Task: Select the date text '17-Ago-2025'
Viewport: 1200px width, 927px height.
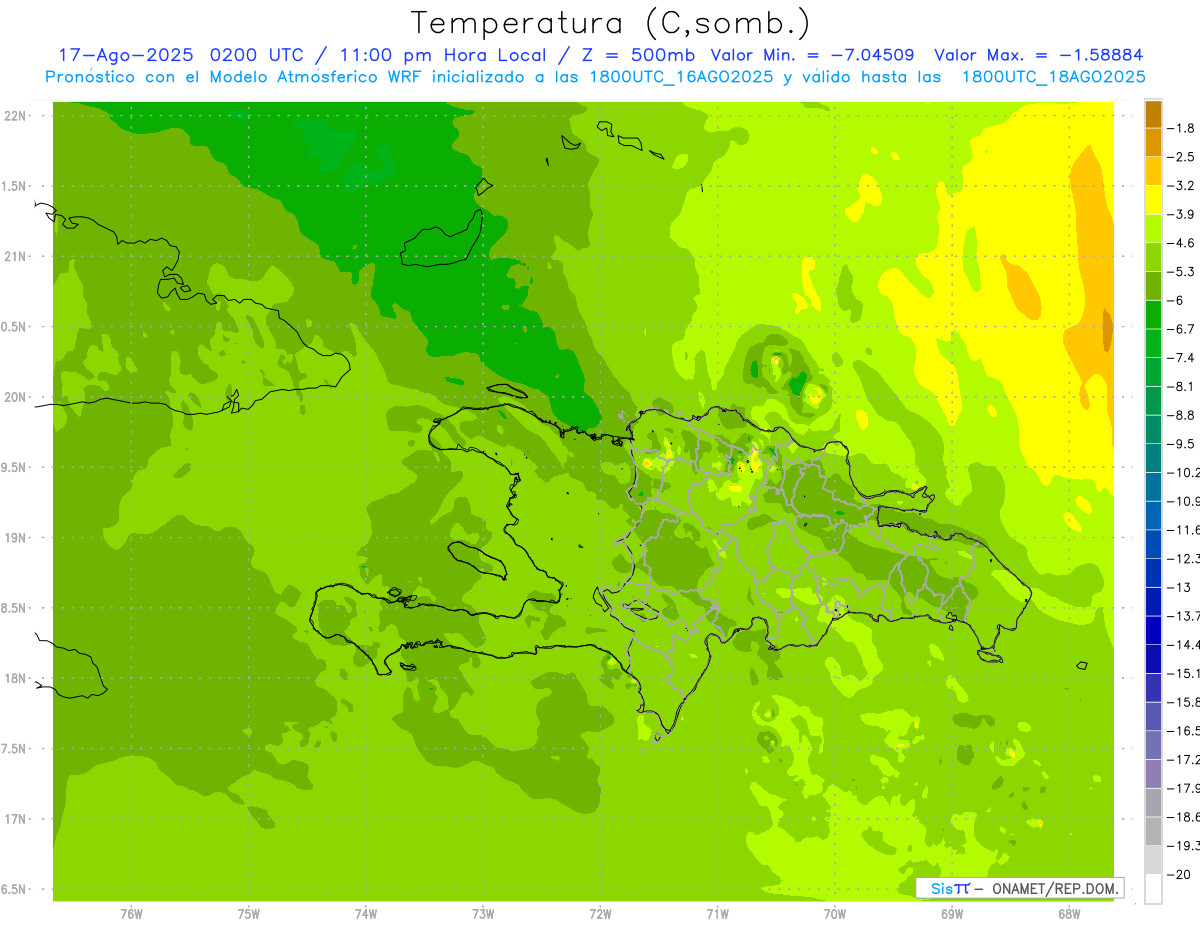Action: [126, 55]
